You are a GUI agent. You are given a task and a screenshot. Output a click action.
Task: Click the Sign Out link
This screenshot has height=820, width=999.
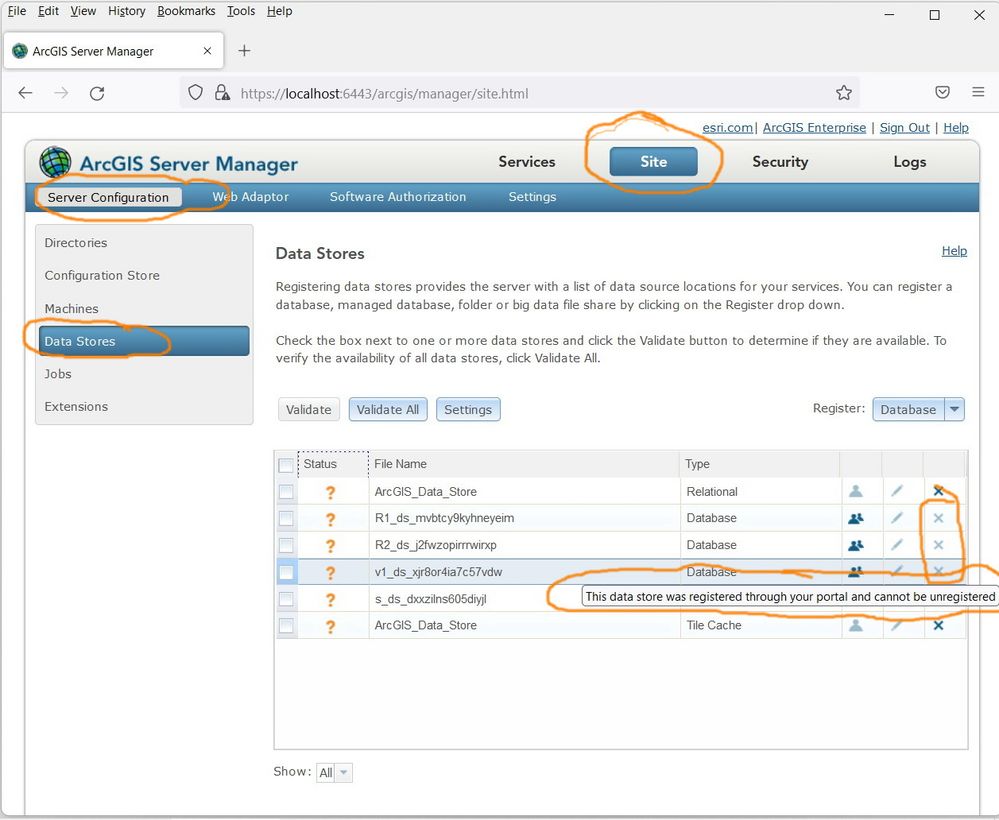pyautogui.click(x=904, y=127)
